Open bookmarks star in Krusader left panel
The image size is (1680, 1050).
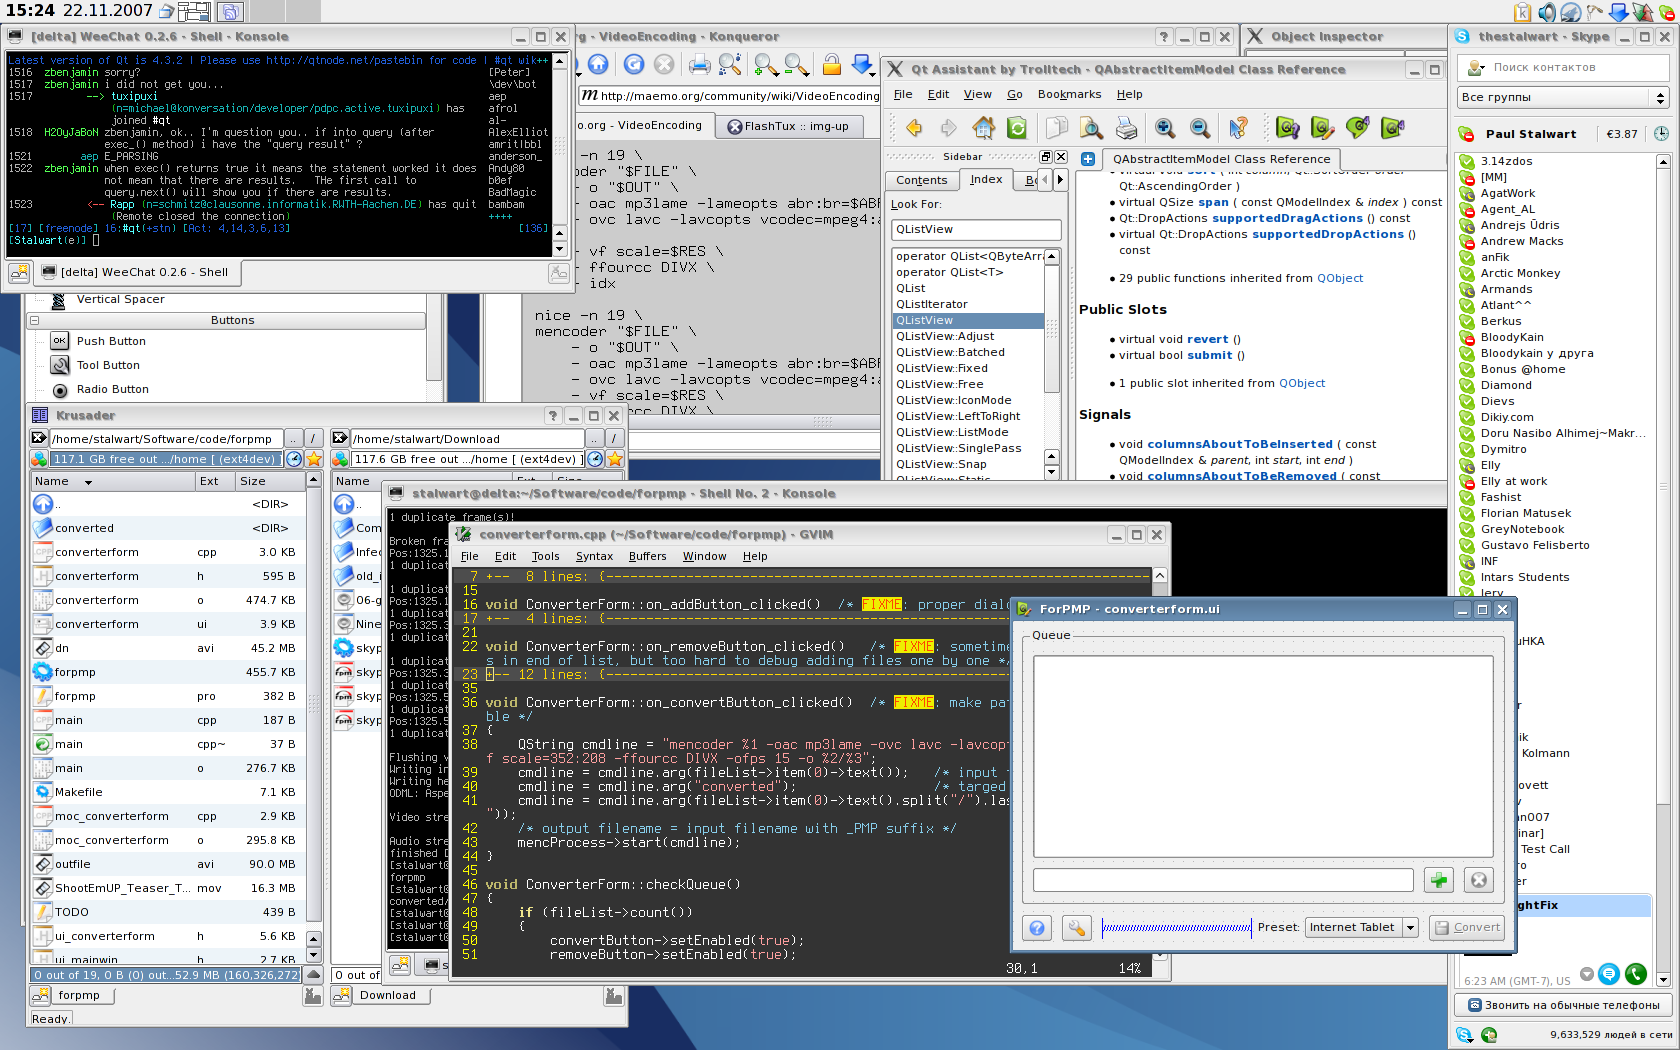tap(314, 459)
